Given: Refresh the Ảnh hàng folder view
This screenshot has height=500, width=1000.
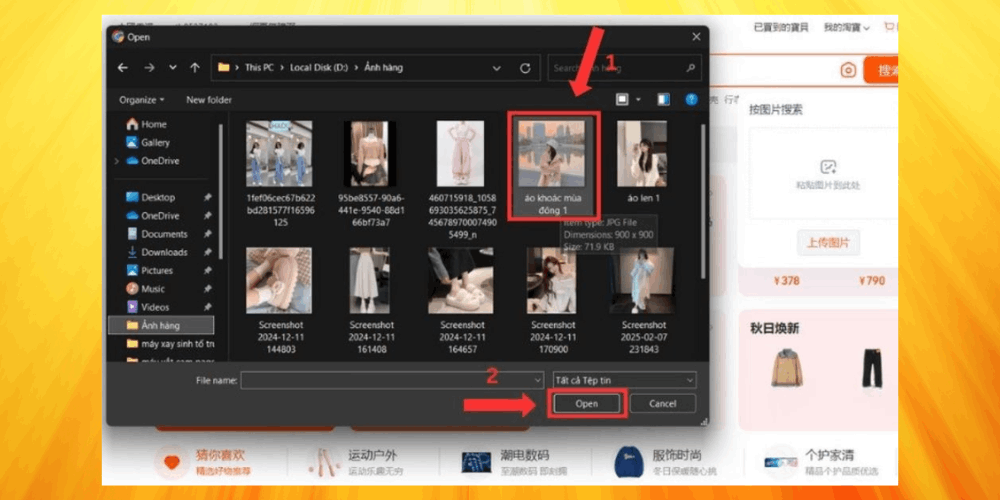Looking at the screenshot, I should [525, 68].
